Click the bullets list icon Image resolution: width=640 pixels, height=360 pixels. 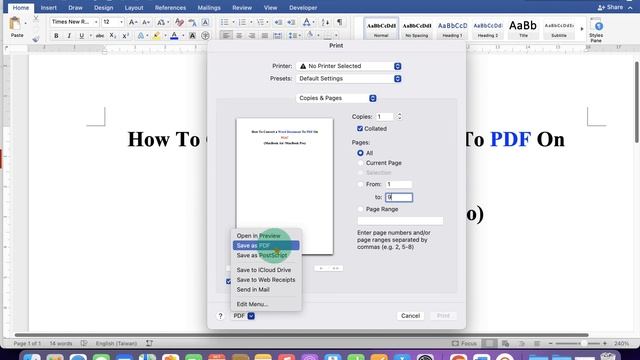pyautogui.click(x=225, y=22)
